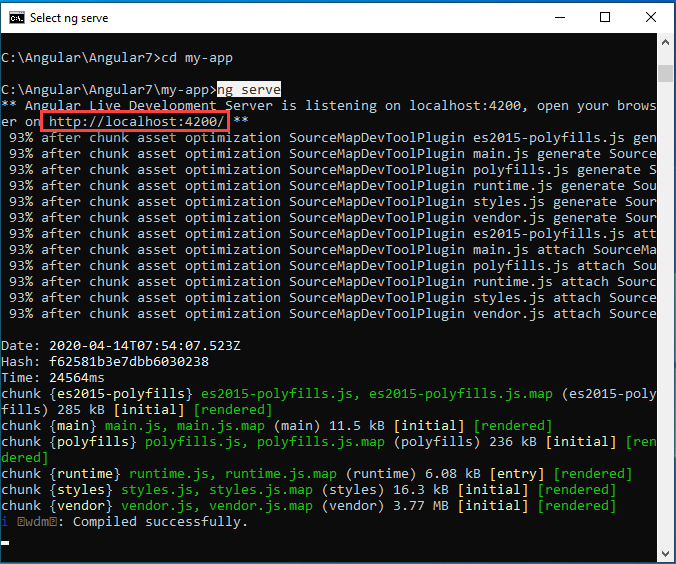Viewport: 676px width, 564px height.
Task: Click the 'Select ng serve' window title
Action: pyautogui.click(x=69, y=18)
